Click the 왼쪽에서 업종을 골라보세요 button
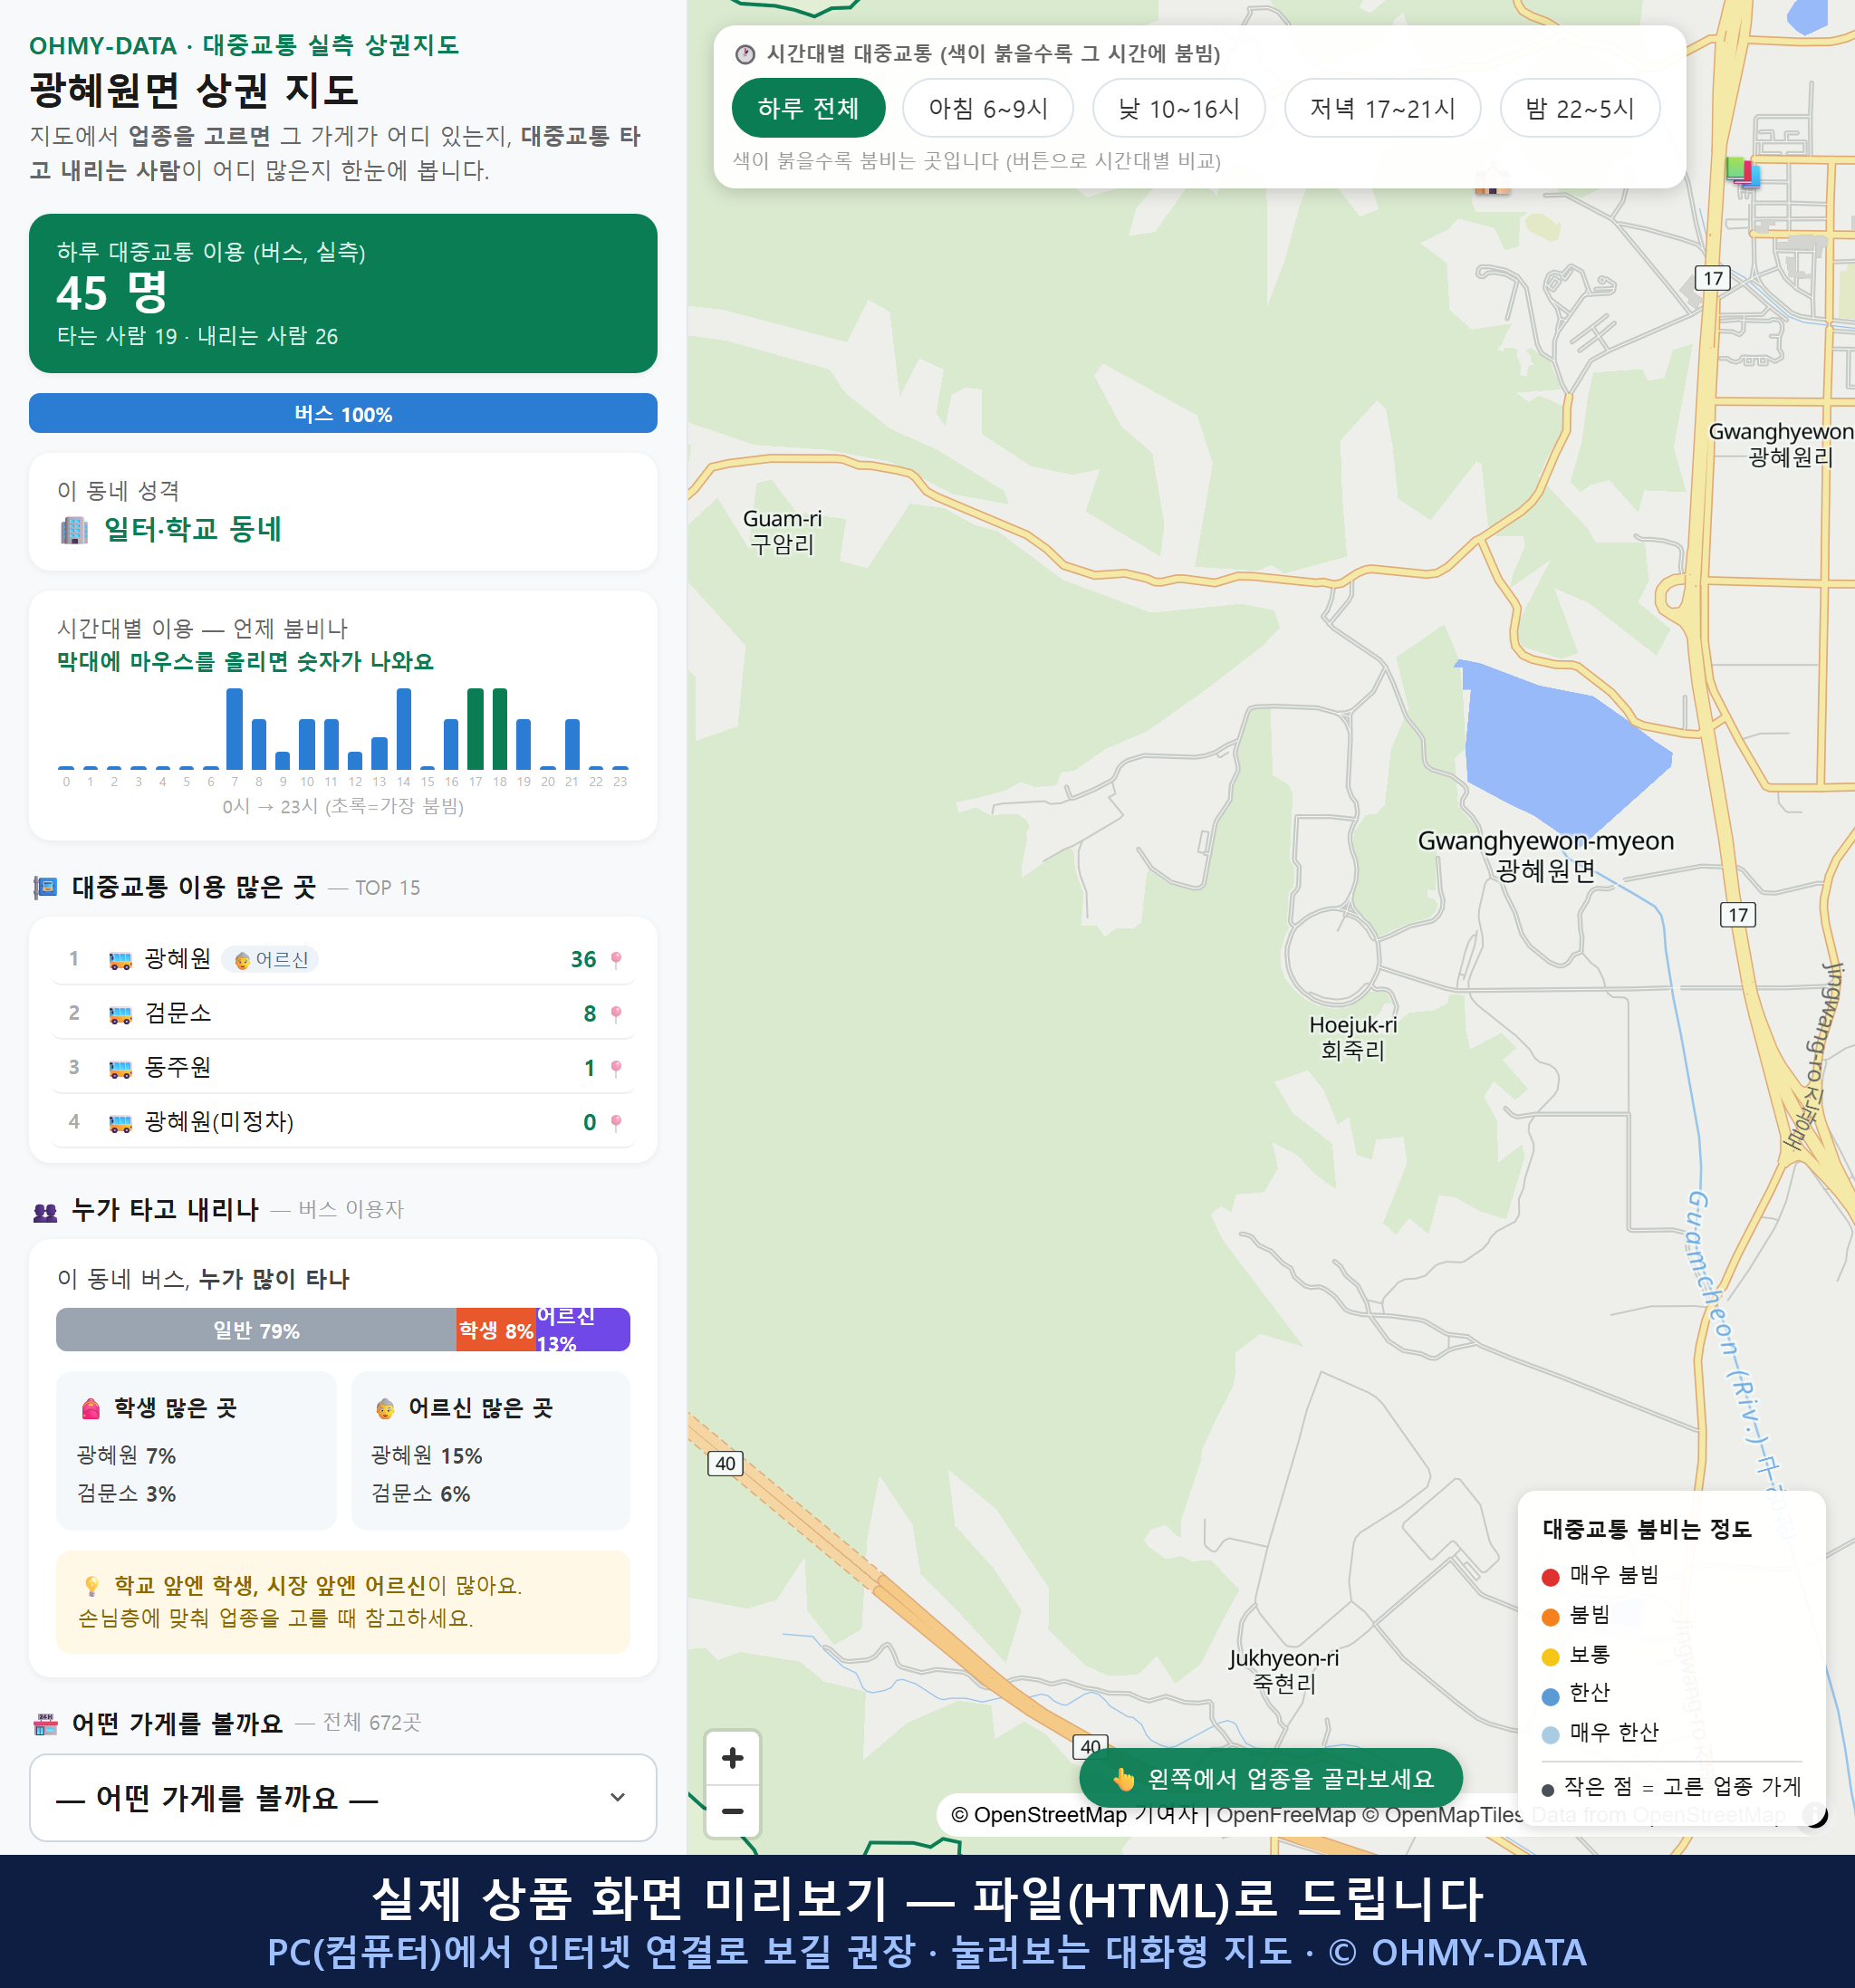 [x=1271, y=1779]
